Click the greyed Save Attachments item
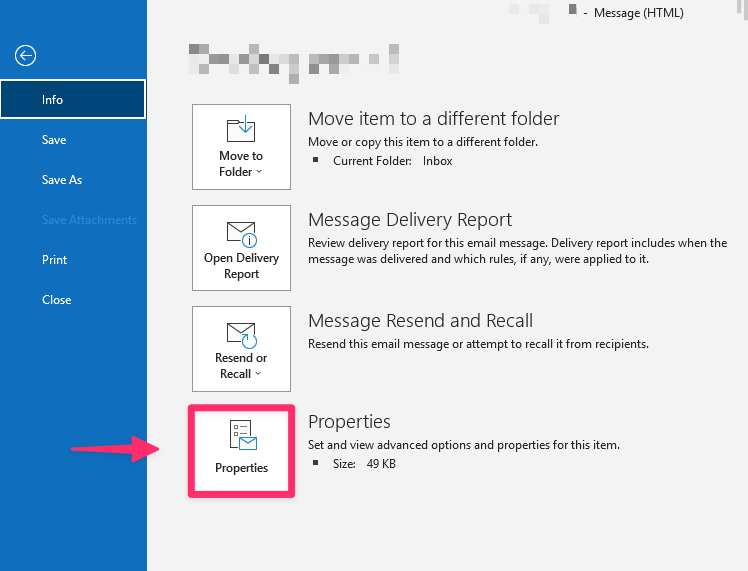 [x=89, y=220]
